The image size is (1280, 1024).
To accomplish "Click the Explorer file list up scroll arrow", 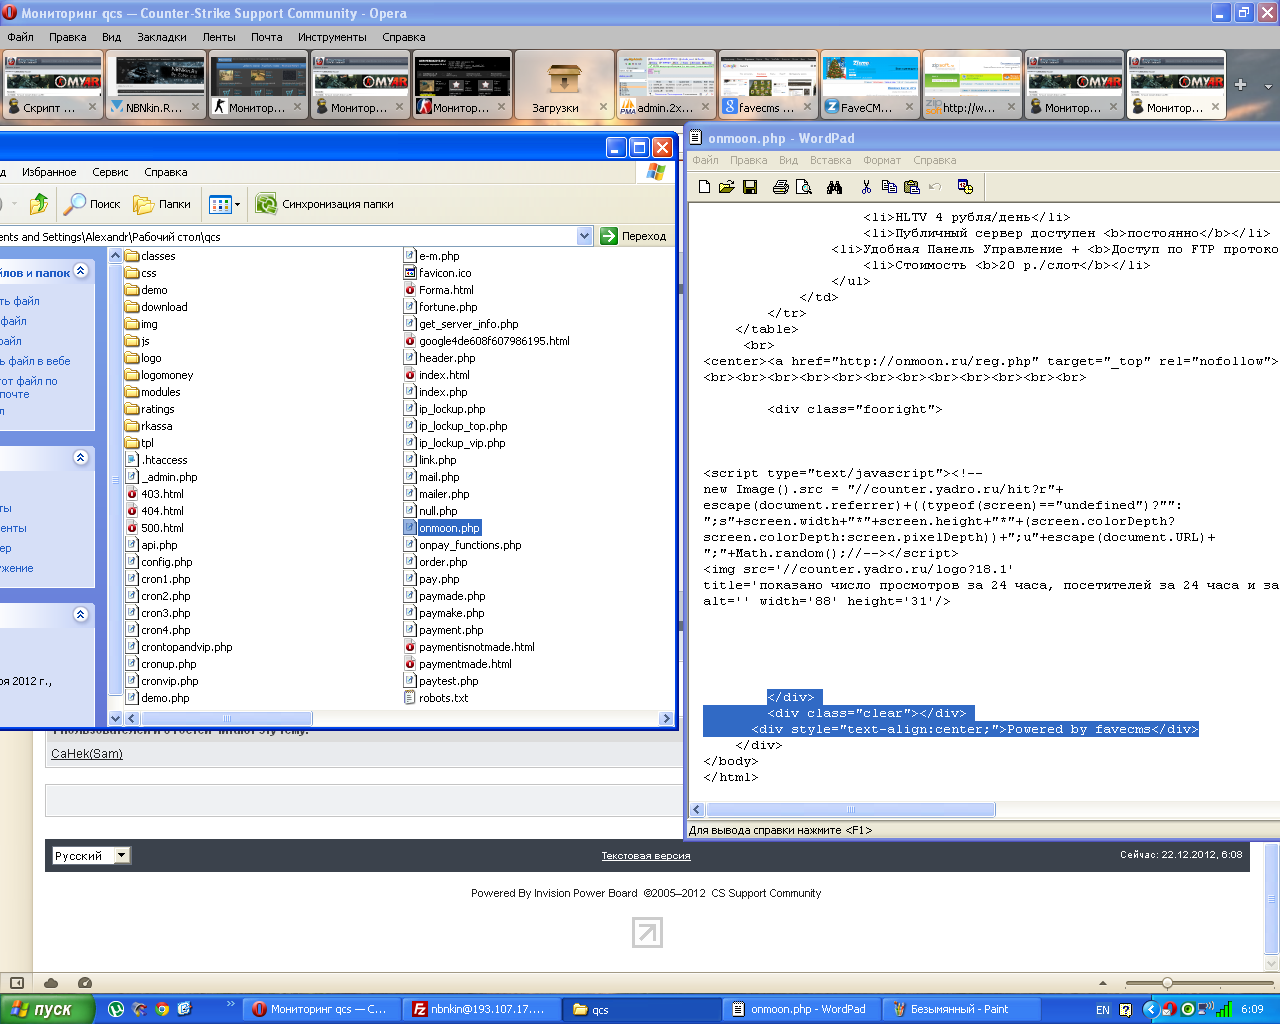I will point(115,256).
